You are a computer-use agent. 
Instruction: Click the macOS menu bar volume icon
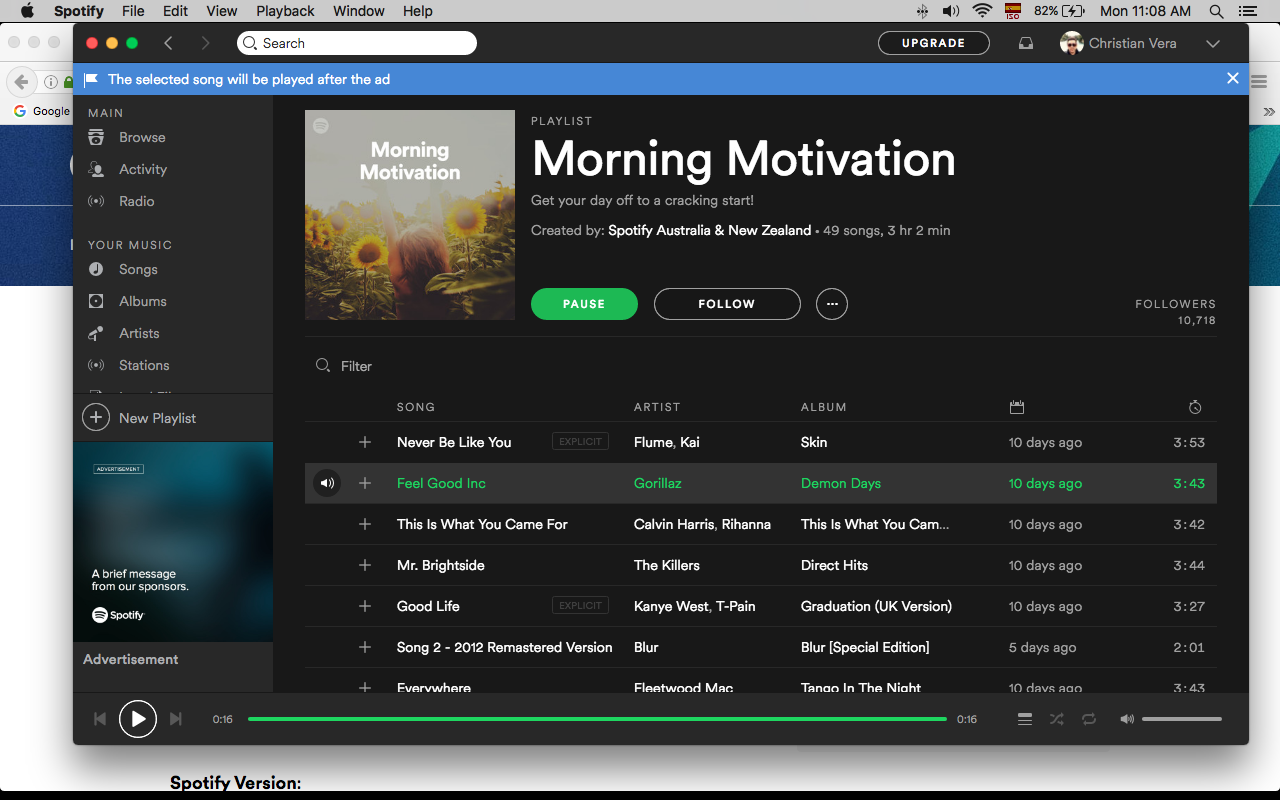[x=951, y=11]
